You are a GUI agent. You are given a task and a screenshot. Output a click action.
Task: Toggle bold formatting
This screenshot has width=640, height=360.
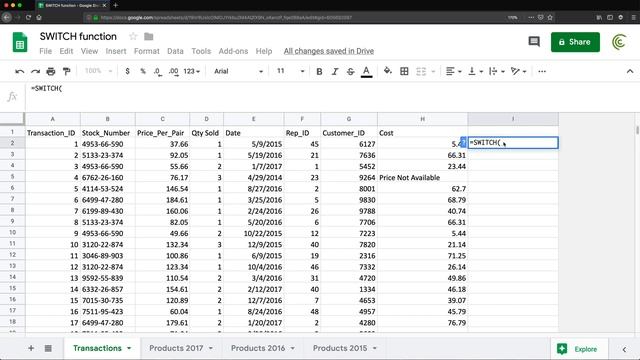click(x=319, y=71)
